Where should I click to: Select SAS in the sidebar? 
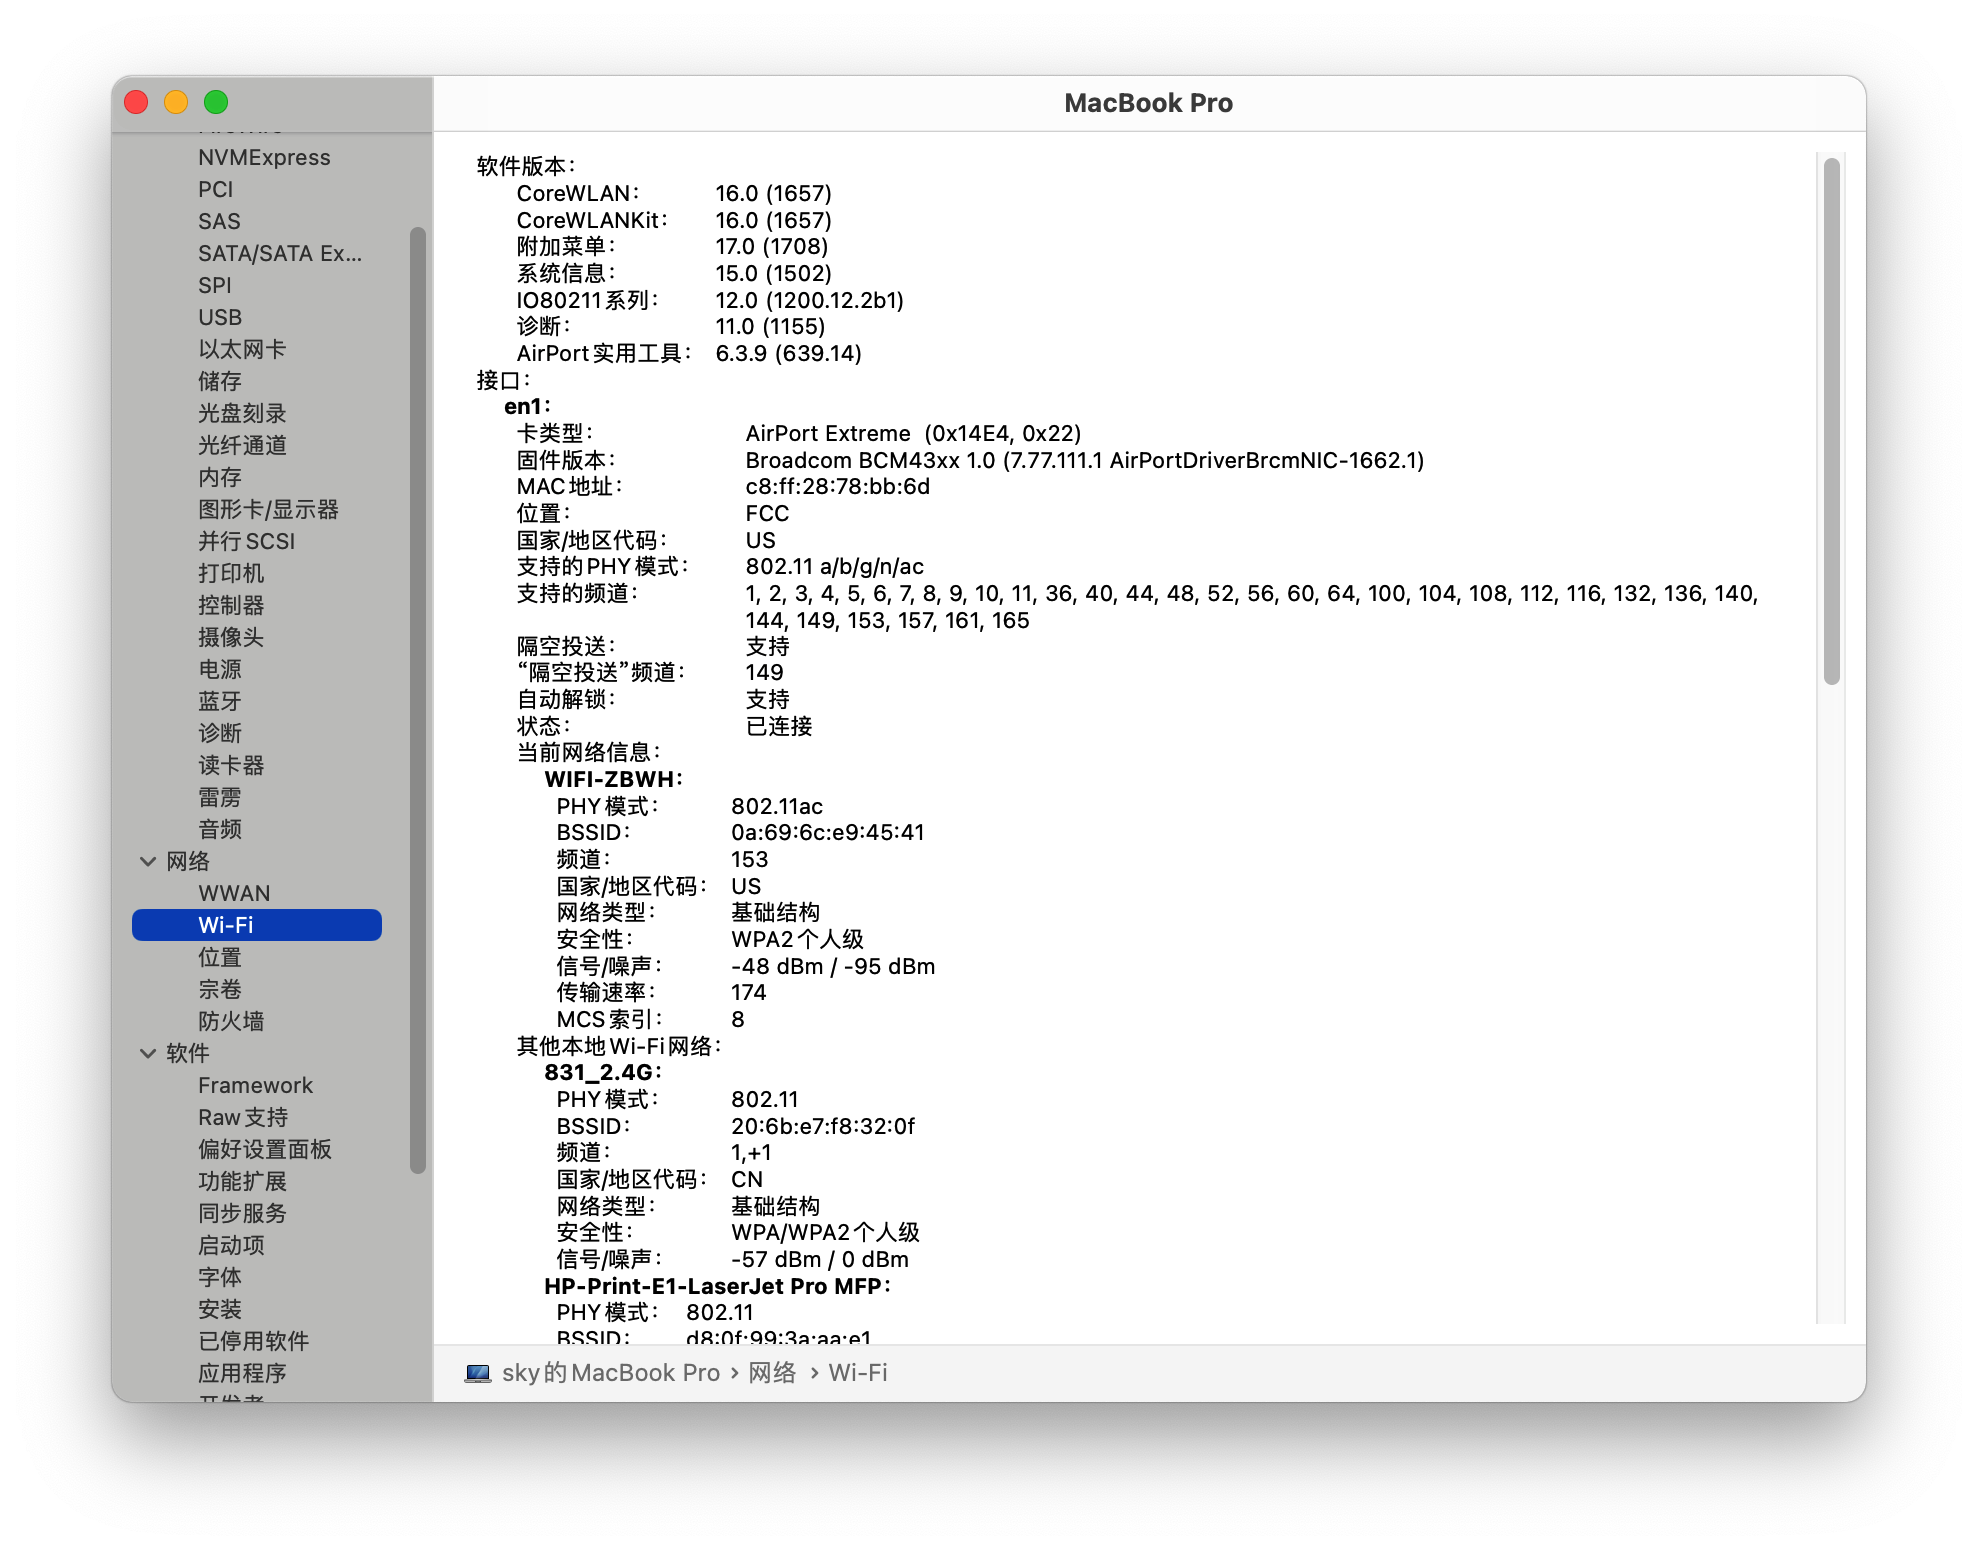[x=219, y=221]
